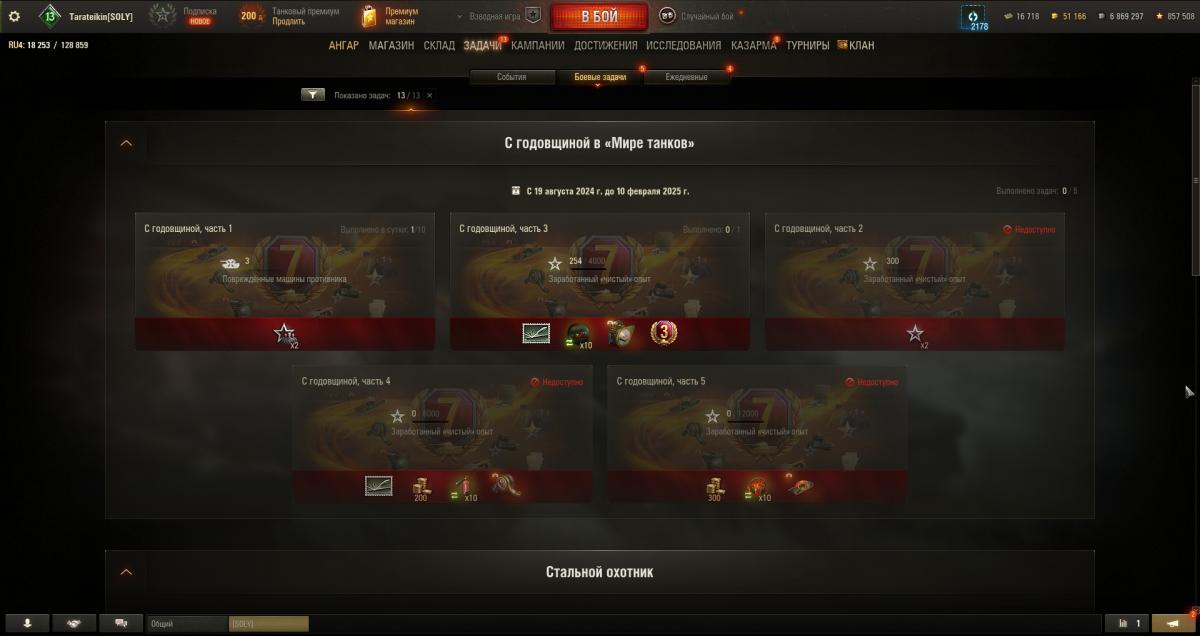Viewport: 1200px width, 636px height.
Task: Open the settings gear menu
Action: point(14,16)
